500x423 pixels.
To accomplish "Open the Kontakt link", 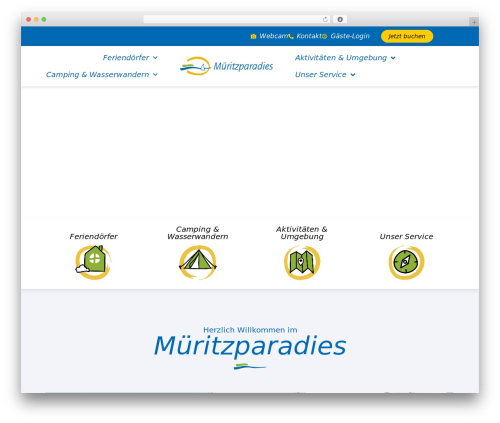I will click(309, 36).
